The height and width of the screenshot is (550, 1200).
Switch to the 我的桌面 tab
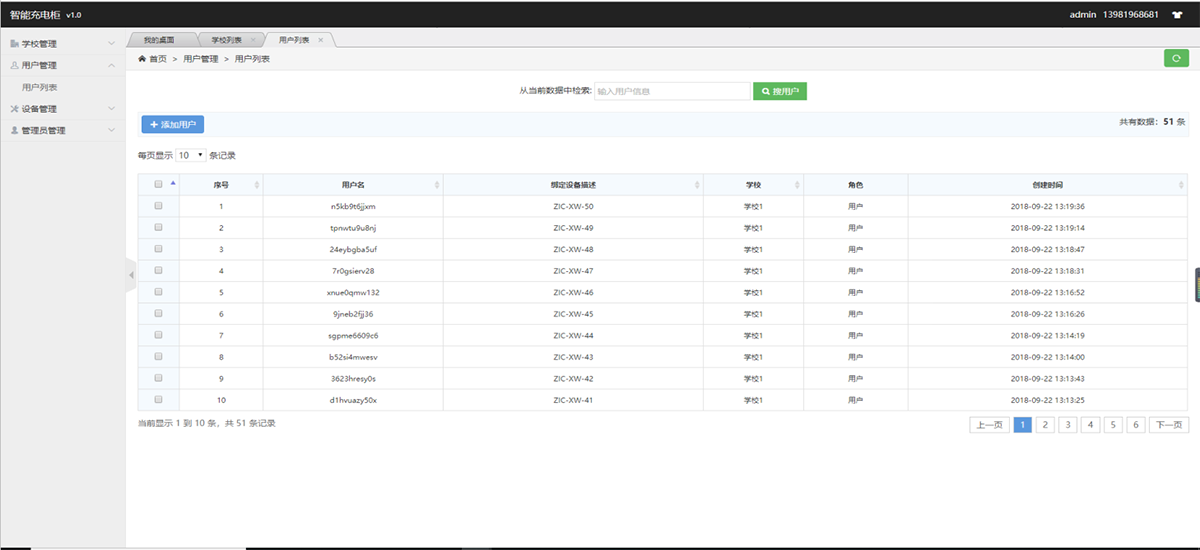click(x=158, y=40)
